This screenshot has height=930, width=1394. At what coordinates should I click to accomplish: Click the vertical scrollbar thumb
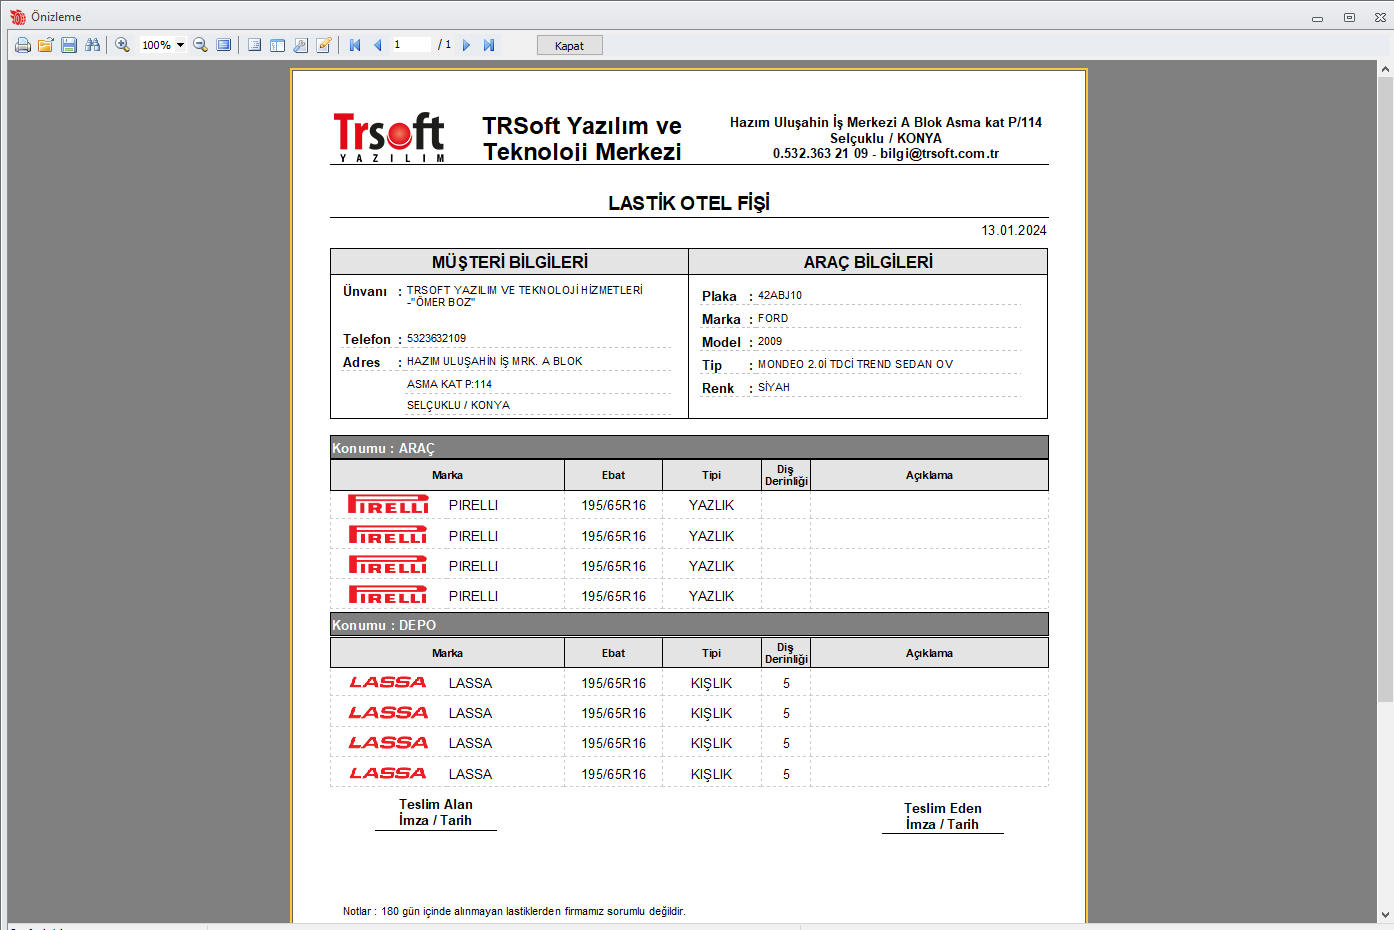tap(1385, 390)
